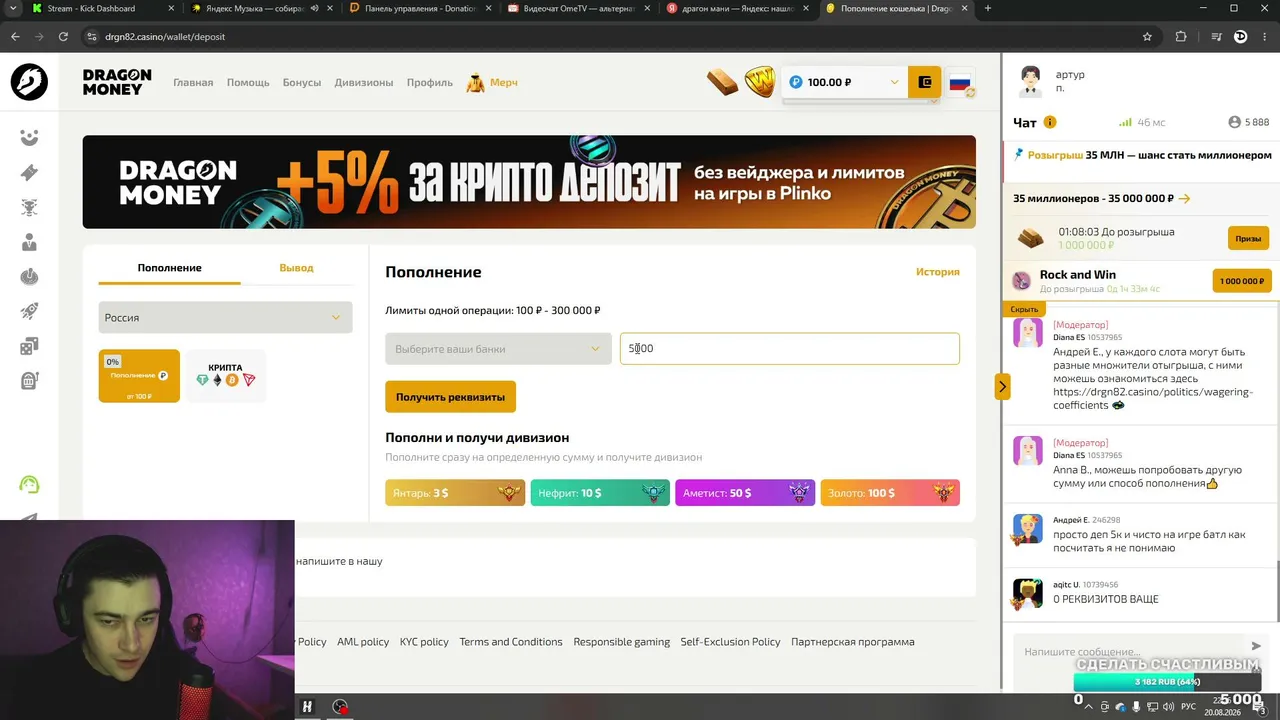
Task: Click the артур п. profile avatar
Action: [1031, 82]
